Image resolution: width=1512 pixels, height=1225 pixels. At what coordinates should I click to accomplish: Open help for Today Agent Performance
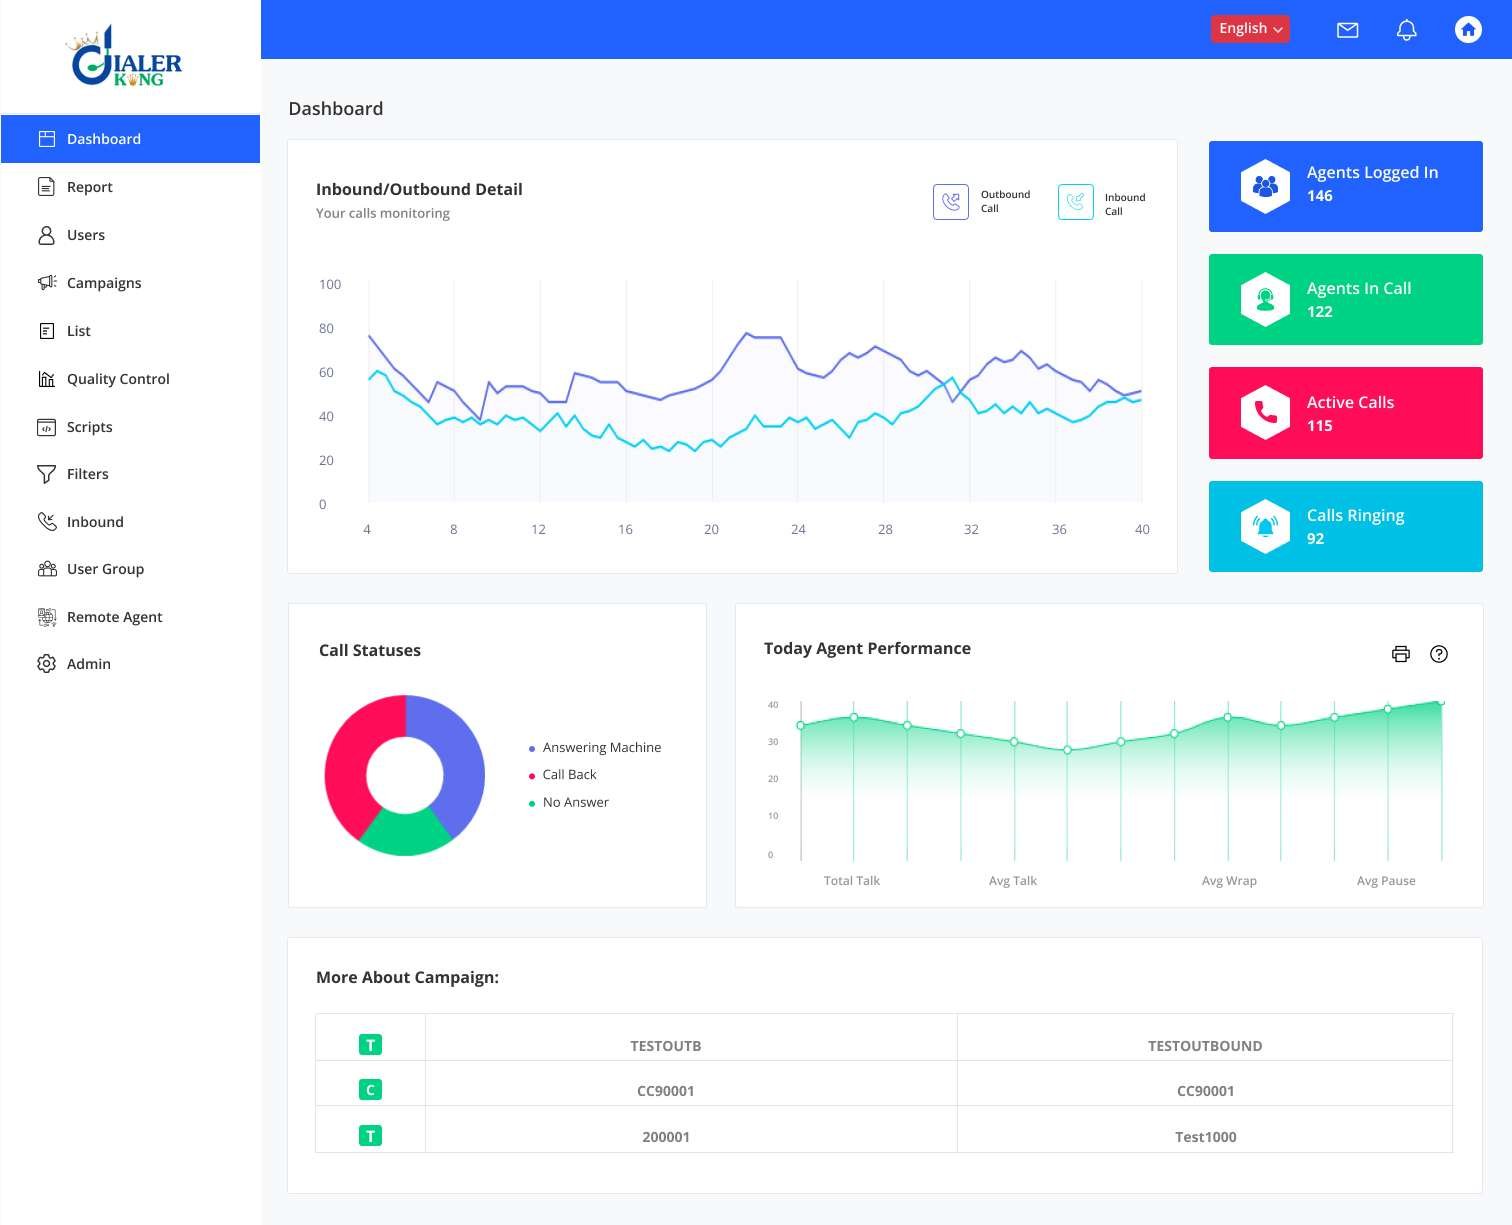point(1438,654)
